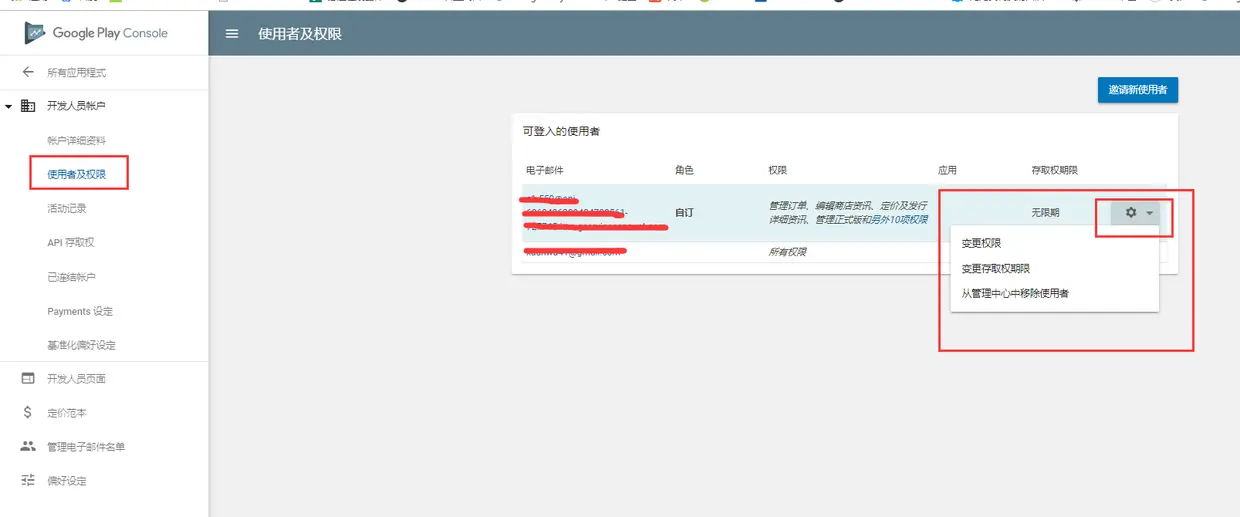
Task: Click the people icon for 管理电子邮件名单
Action: click(x=28, y=446)
